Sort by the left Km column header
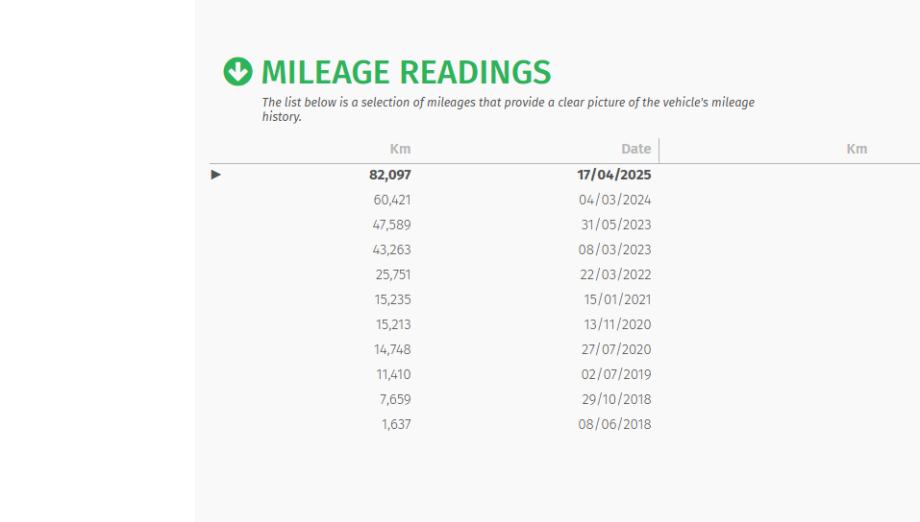920x522 pixels. 400,149
